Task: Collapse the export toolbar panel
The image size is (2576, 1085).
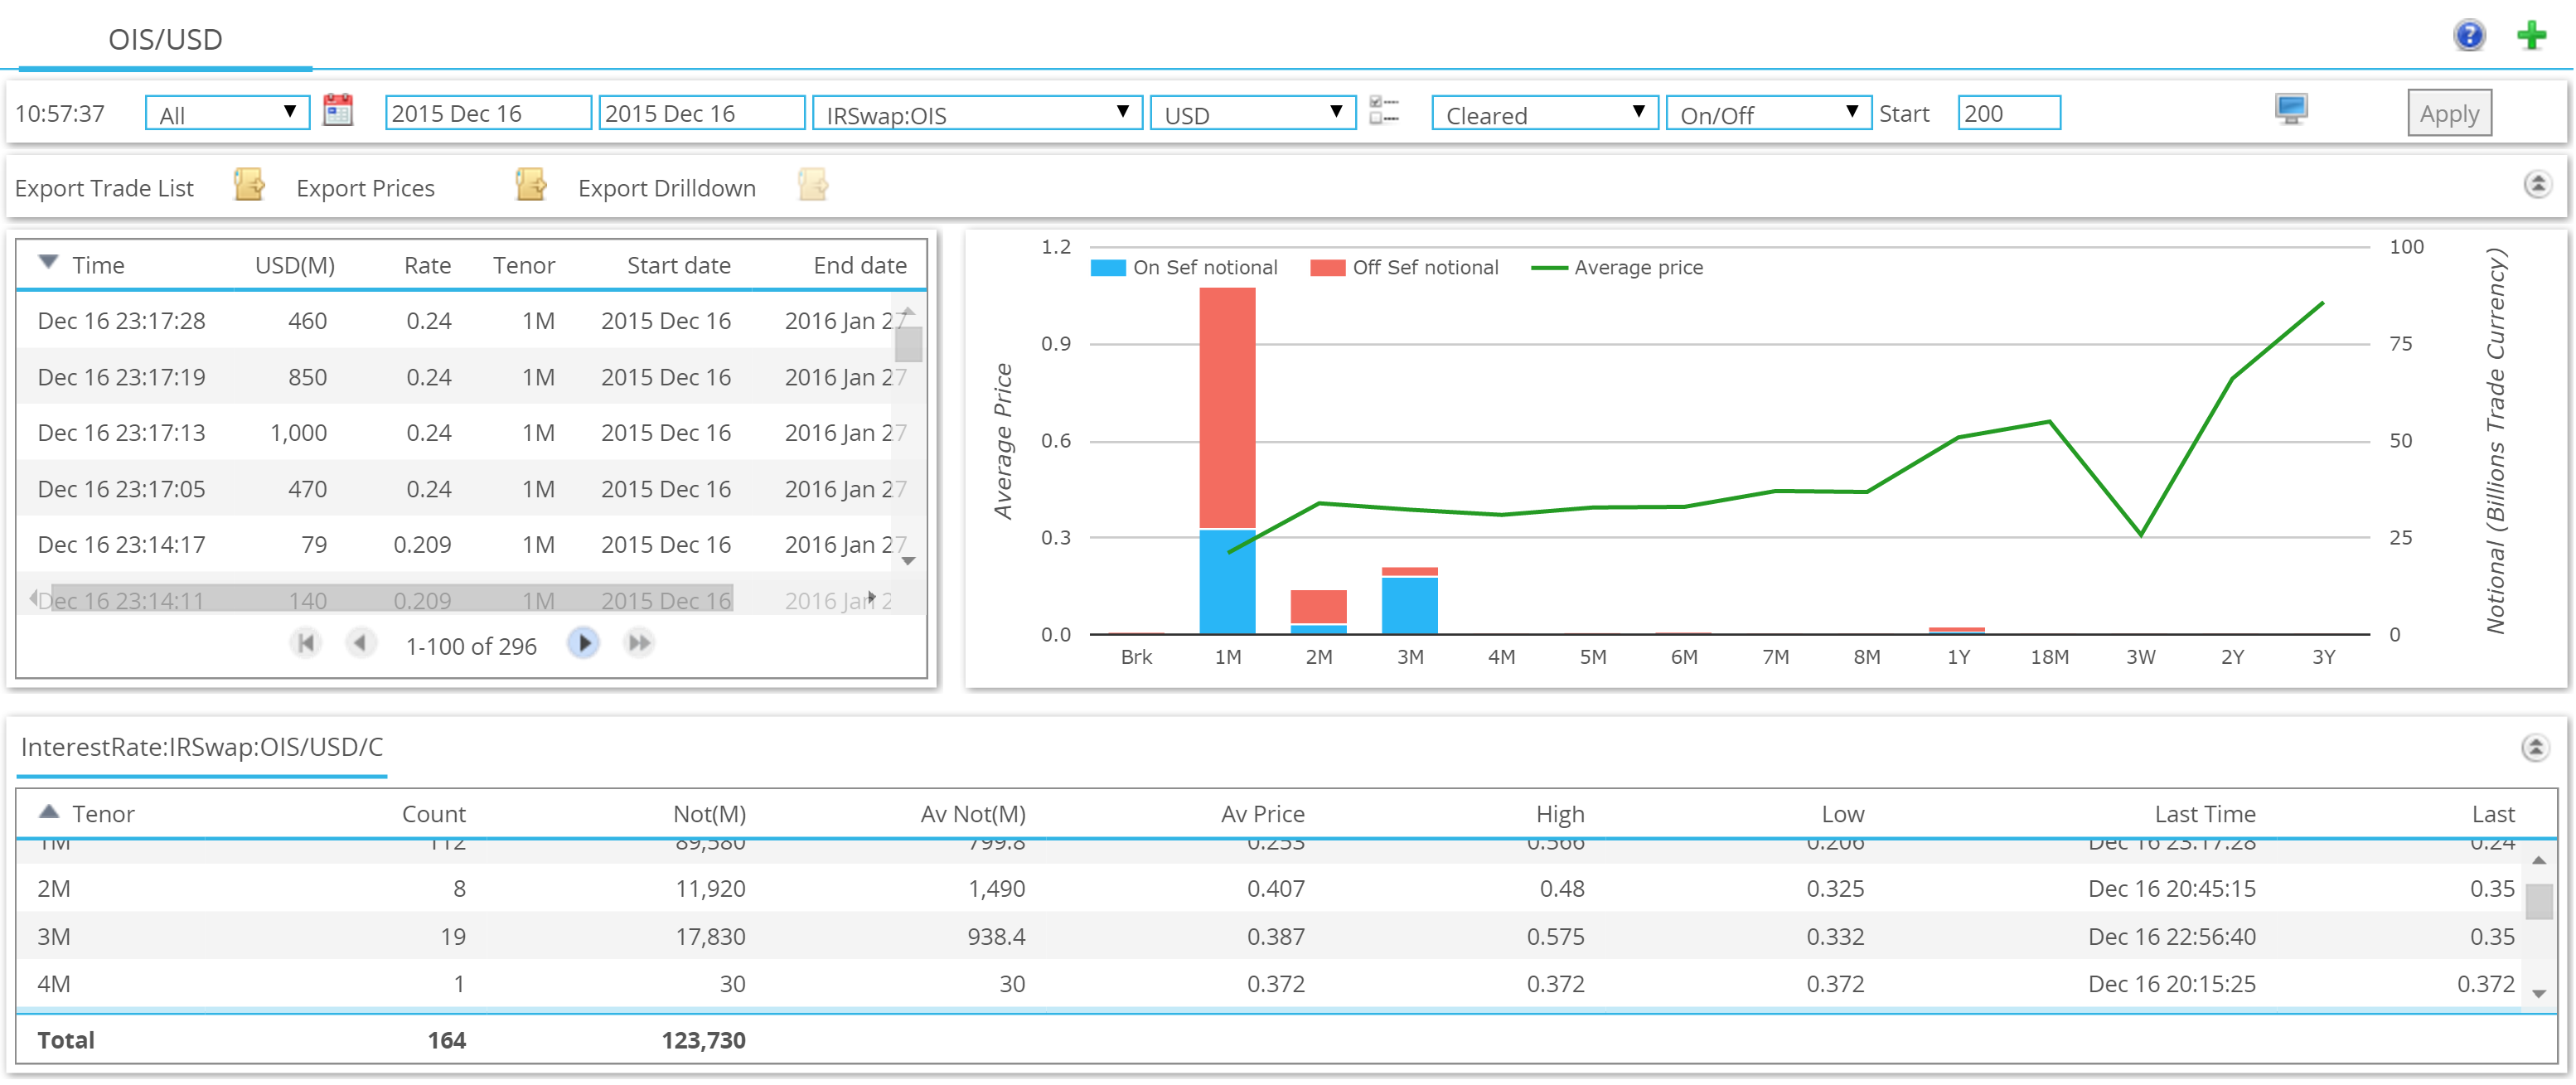Action: pos(2537,185)
